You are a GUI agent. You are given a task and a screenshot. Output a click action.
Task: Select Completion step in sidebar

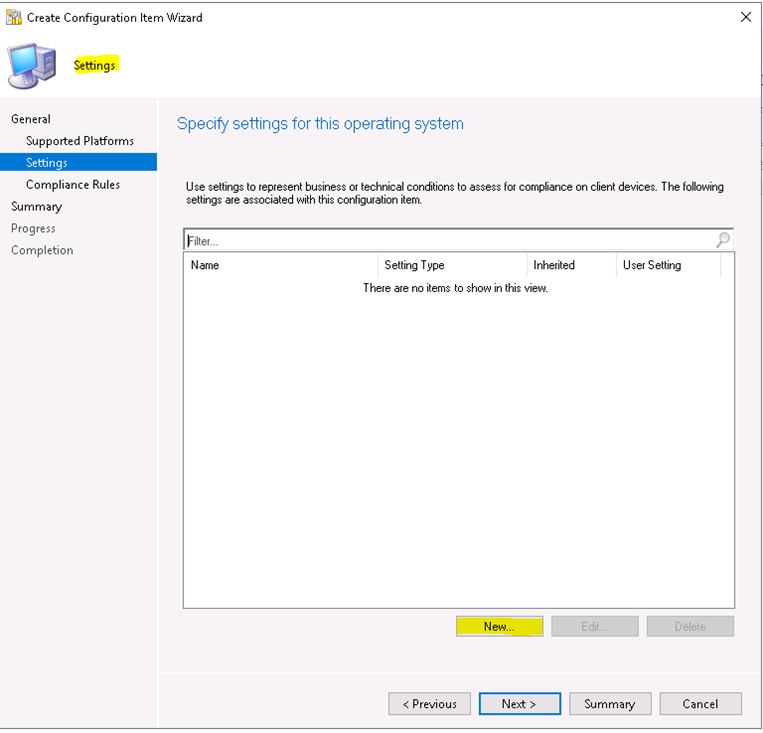(42, 250)
